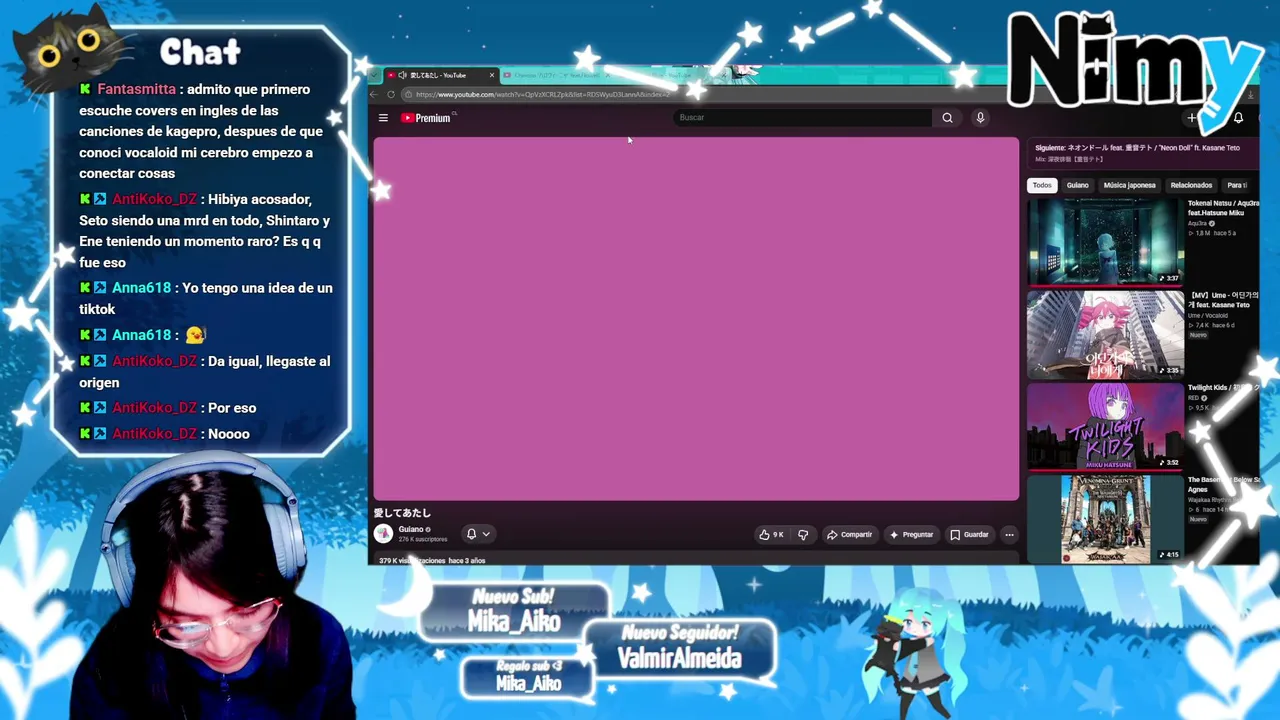The width and height of the screenshot is (1280, 720).
Task: Select the Guiano filter chip
Action: pyautogui.click(x=1077, y=185)
